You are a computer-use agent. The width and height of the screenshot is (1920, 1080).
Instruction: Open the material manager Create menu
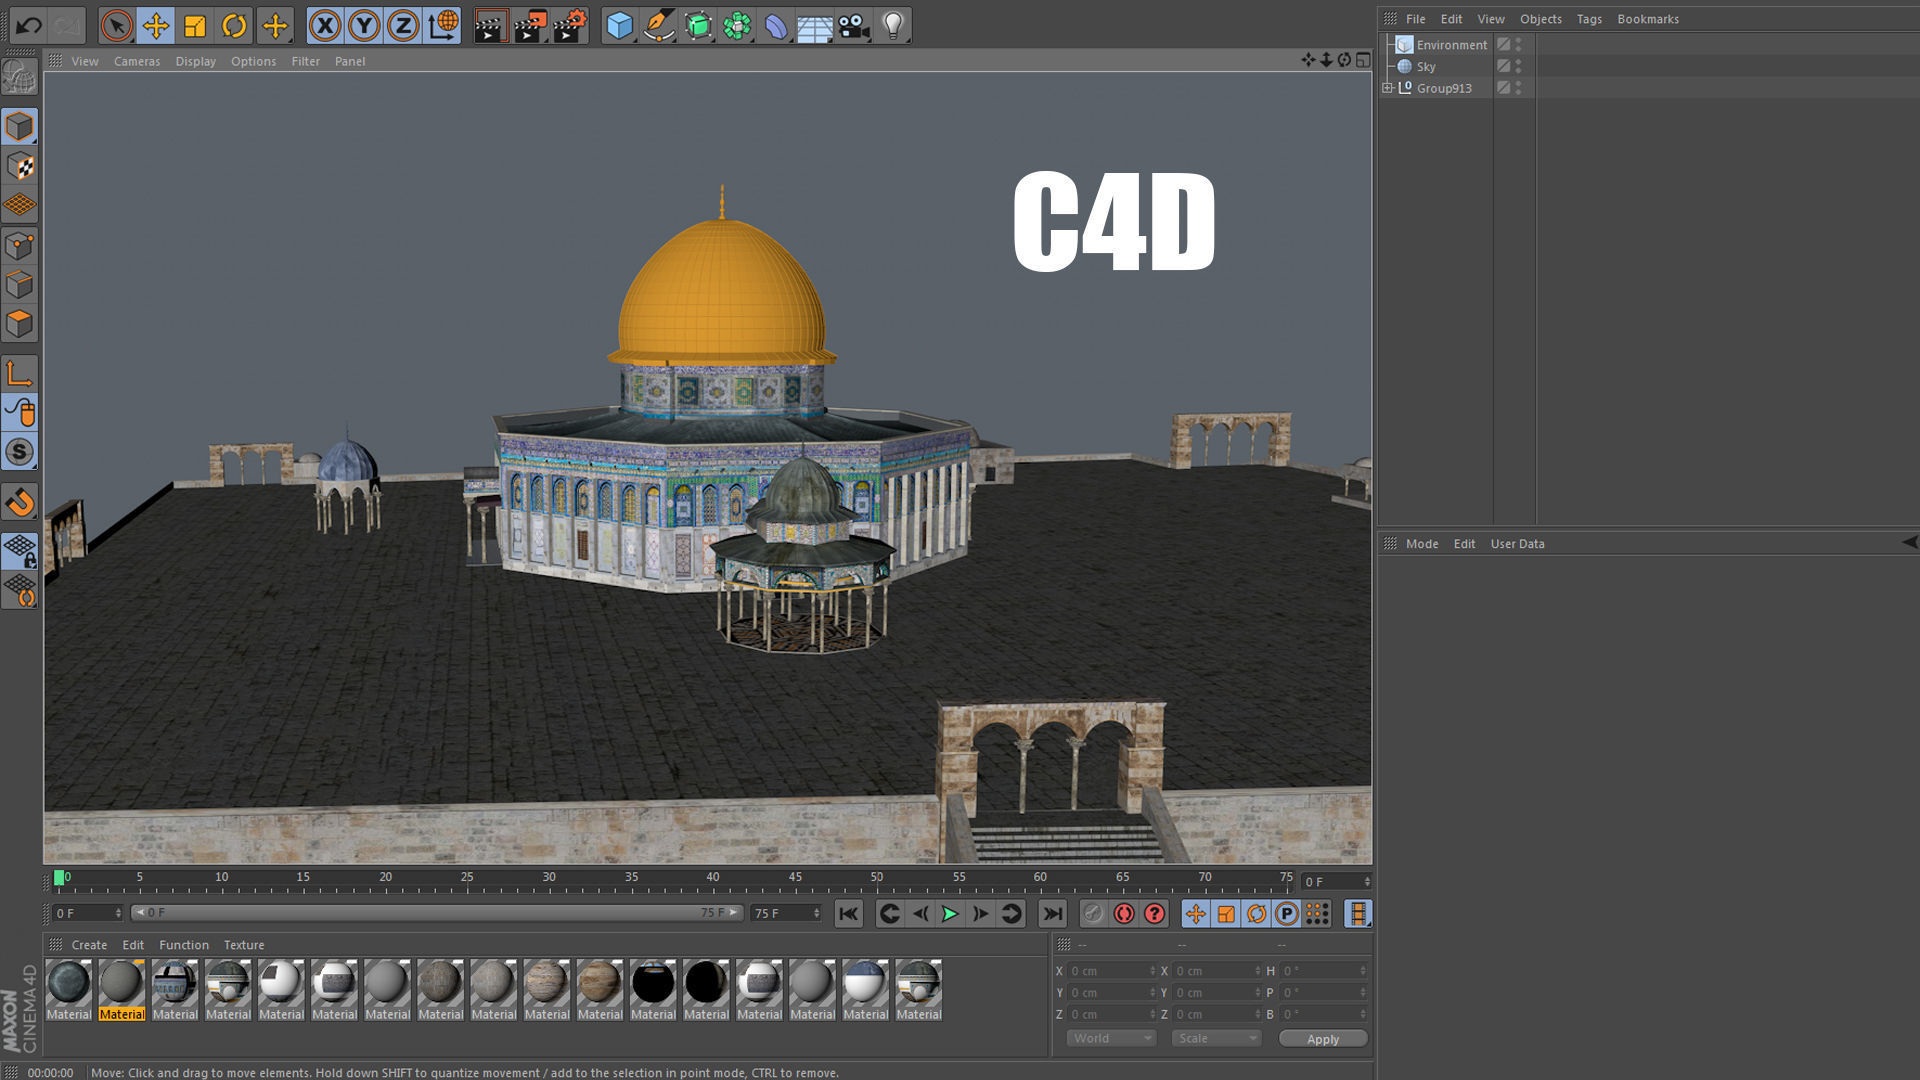(x=89, y=945)
